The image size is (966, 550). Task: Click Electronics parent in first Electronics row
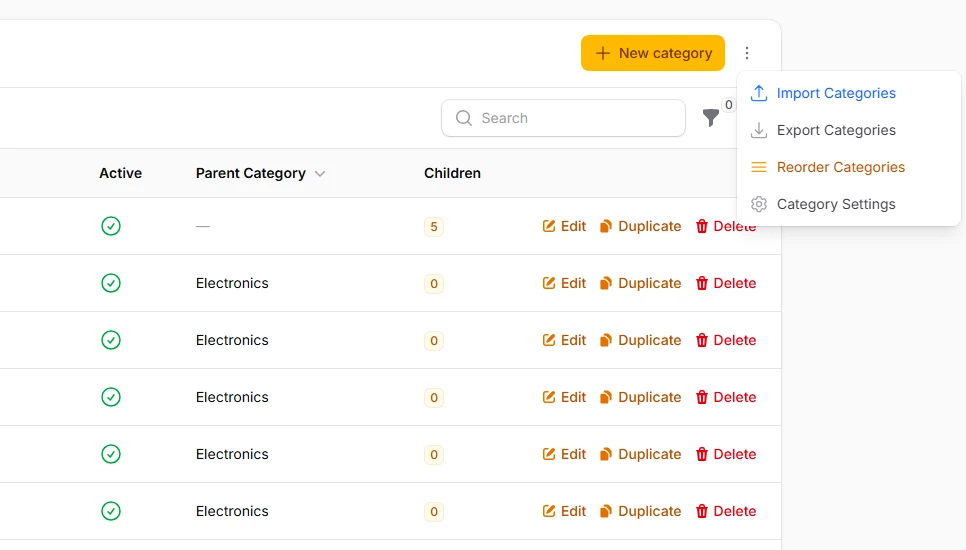pos(232,283)
